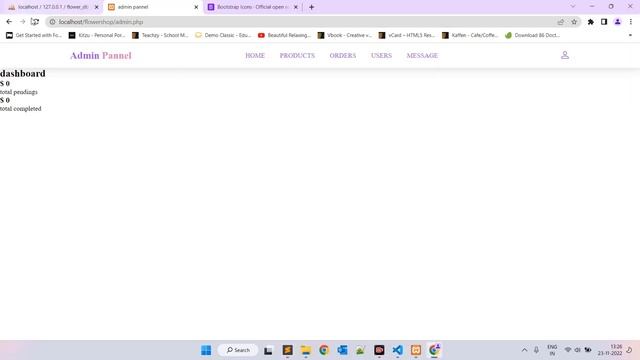Open the tab search dropdown arrow
The image size is (640, 360).
573,7
